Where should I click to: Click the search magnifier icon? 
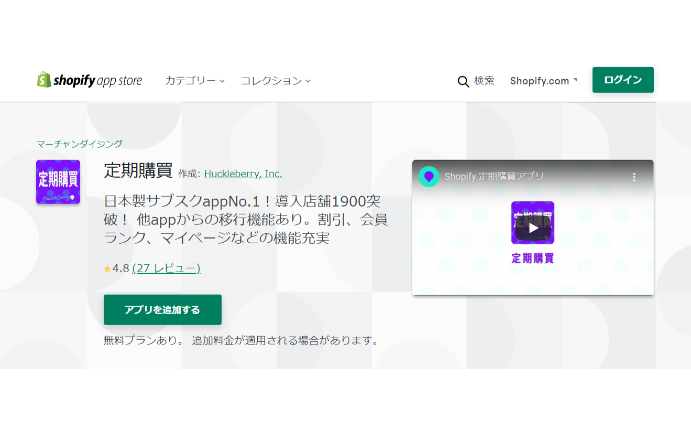[463, 81]
